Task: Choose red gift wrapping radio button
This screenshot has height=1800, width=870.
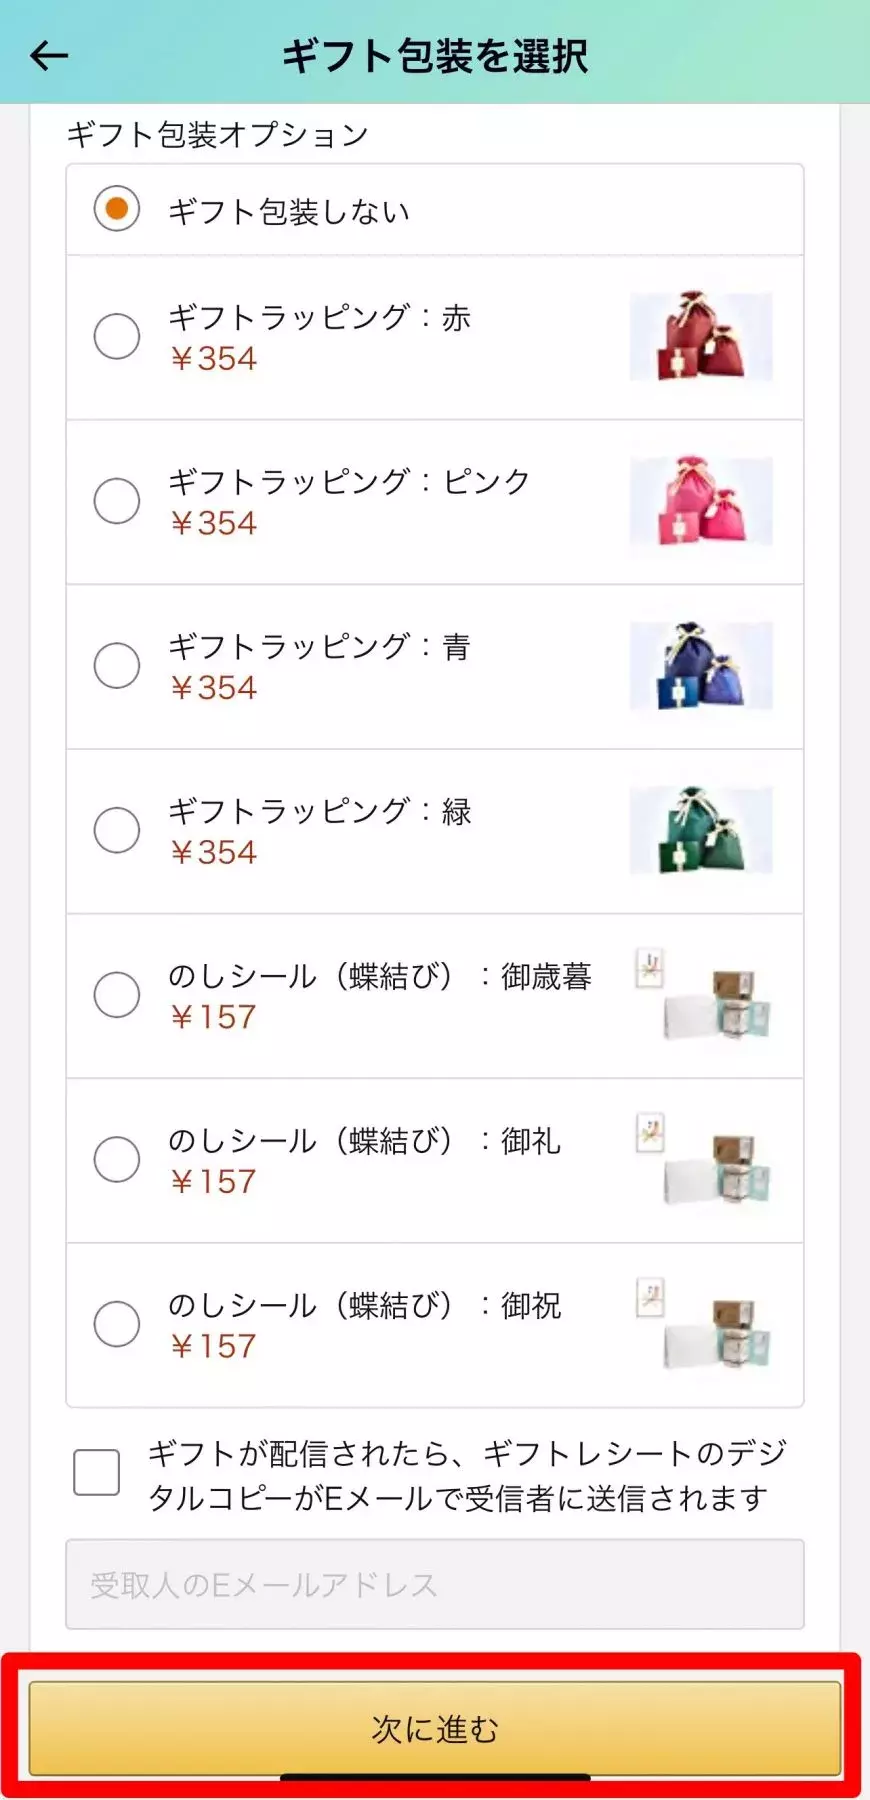Action: tap(117, 336)
